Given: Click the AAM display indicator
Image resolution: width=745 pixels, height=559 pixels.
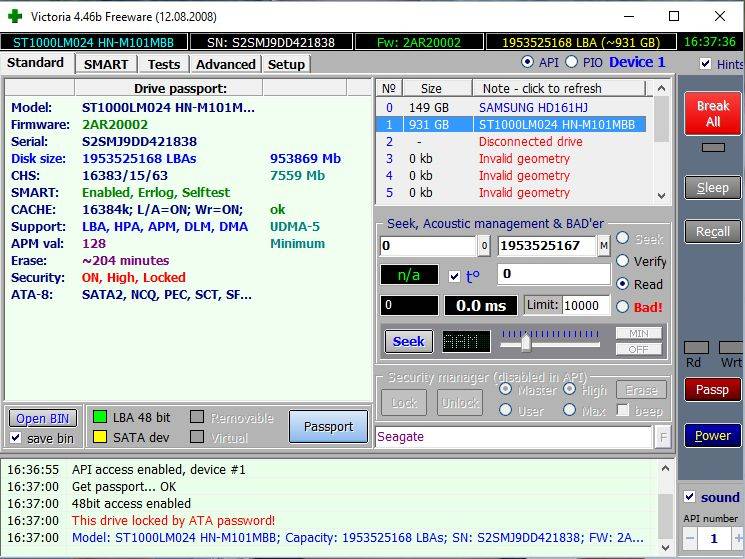Looking at the screenshot, I should pyautogui.click(x=466, y=341).
